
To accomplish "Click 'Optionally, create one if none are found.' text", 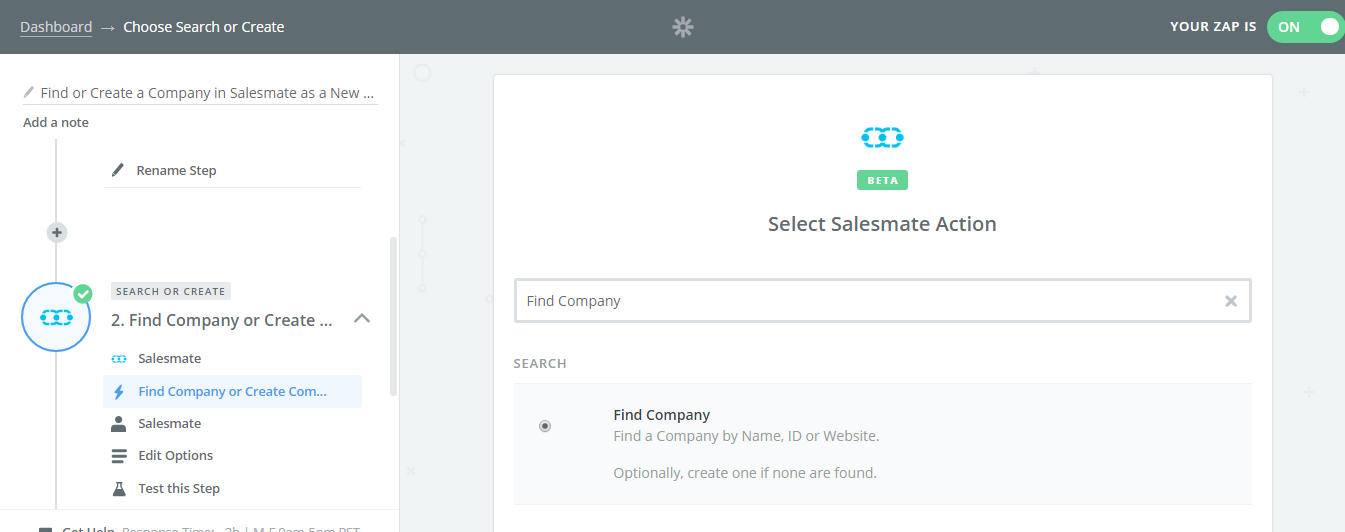I will [745, 472].
